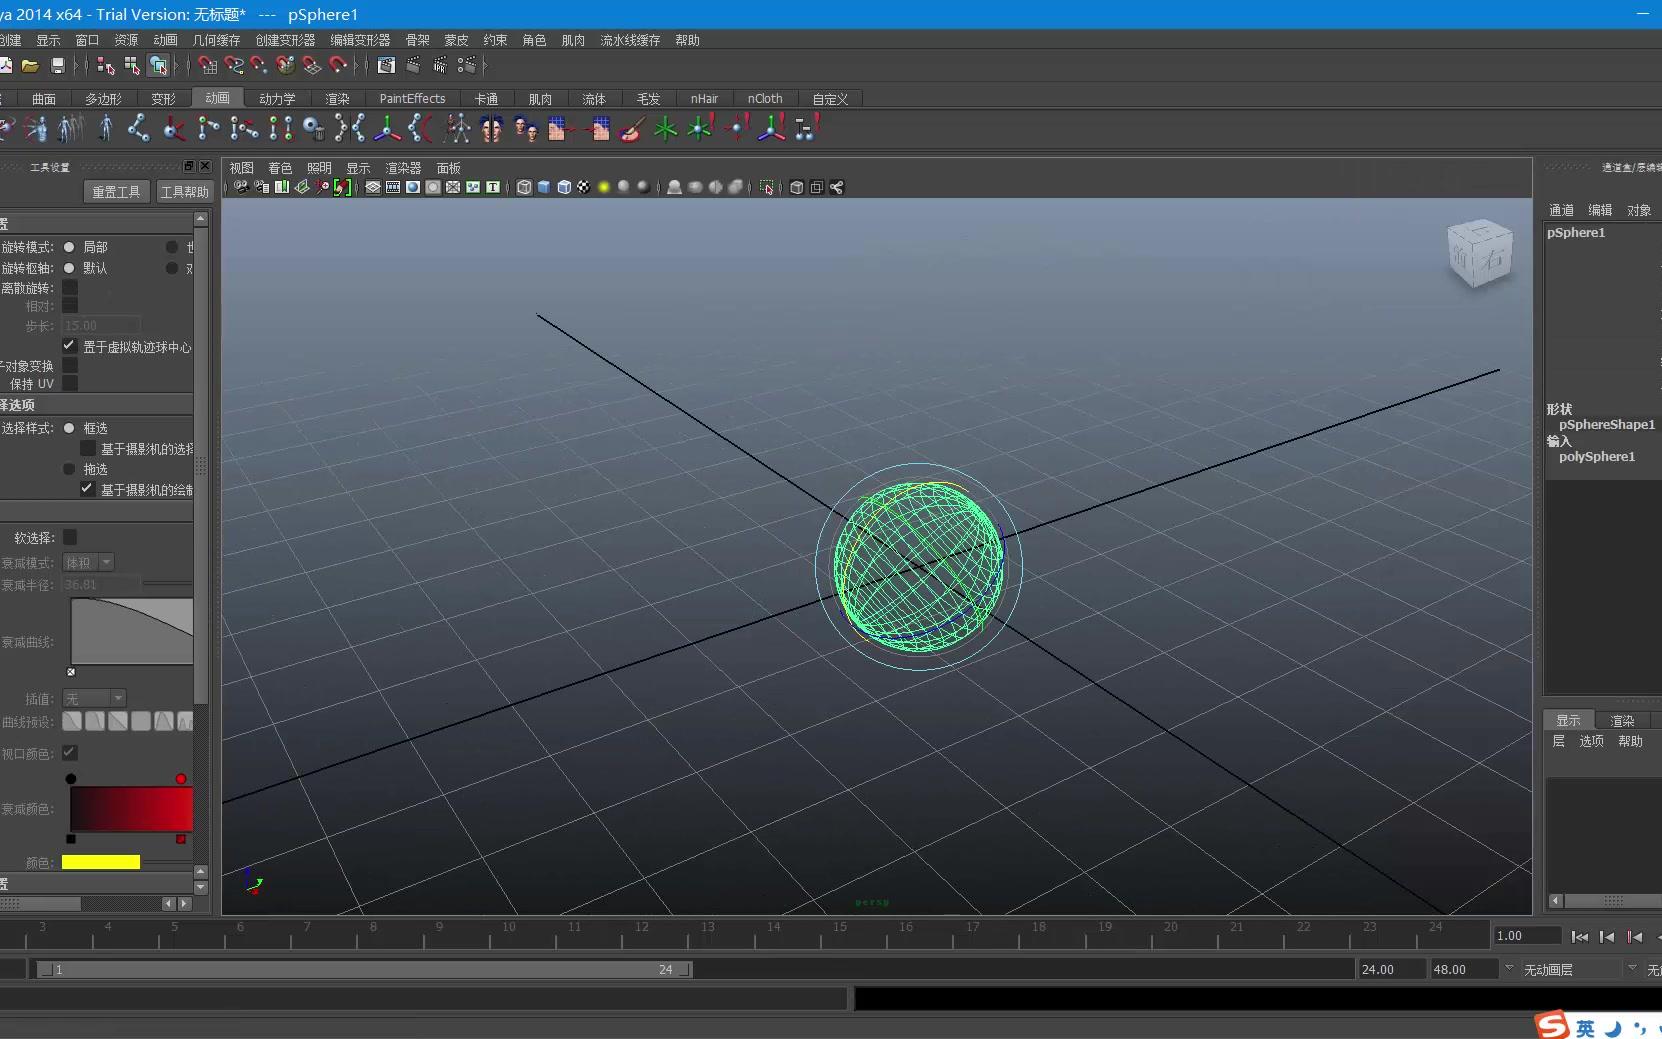Enable the 软选择 soft selection checkbox
Viewport: 1662px width, 1039px height.
pyautogui.click(x=70, y=537)
